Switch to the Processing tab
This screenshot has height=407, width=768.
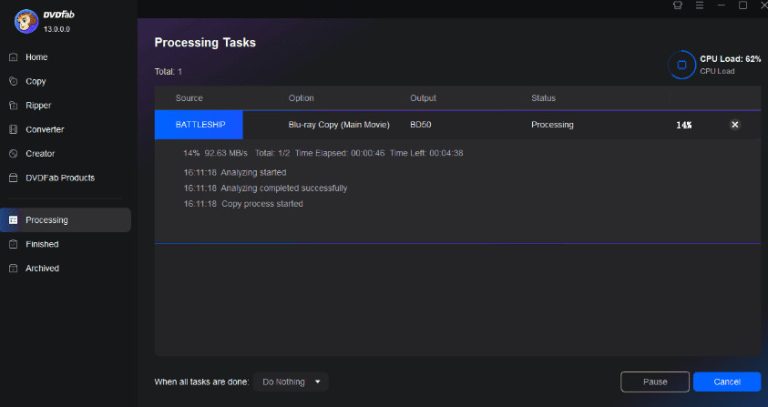point(46,220)
